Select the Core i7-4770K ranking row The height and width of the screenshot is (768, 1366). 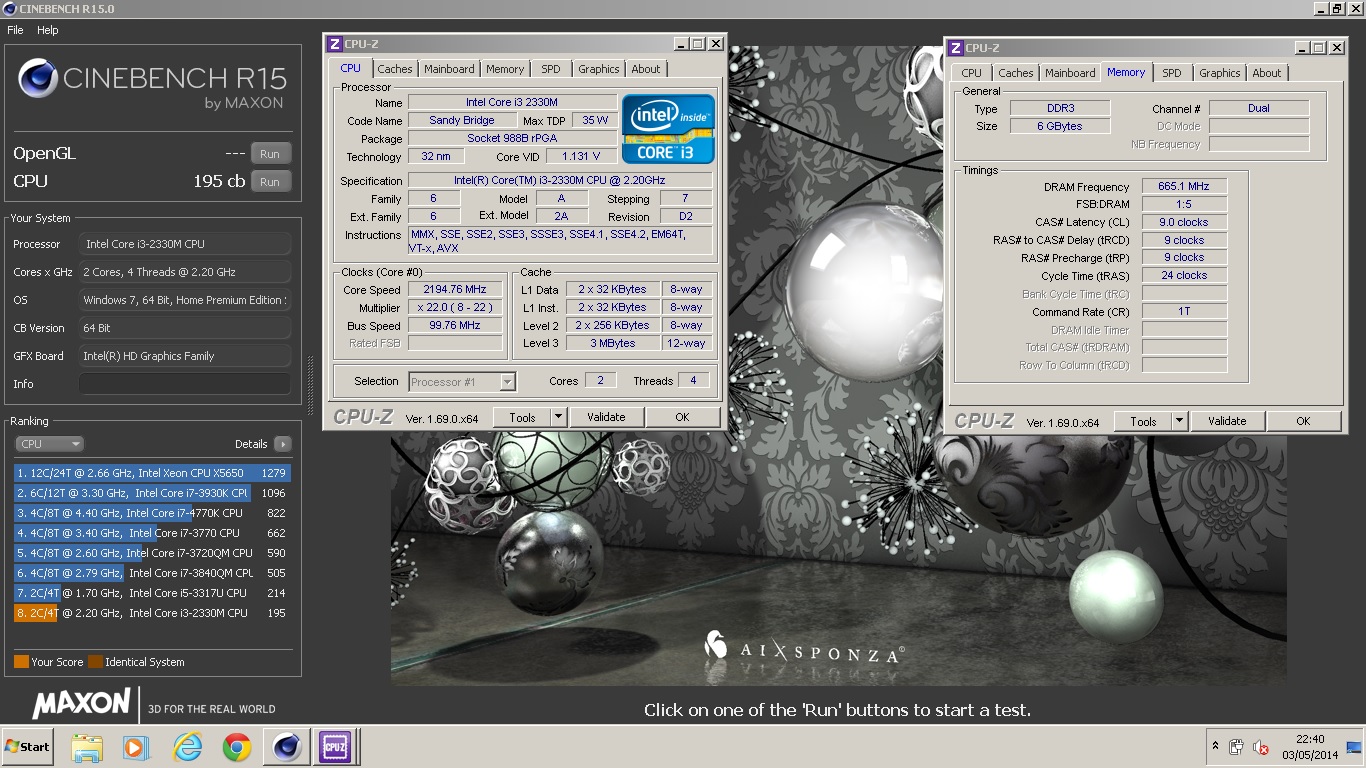click(151, 513)
